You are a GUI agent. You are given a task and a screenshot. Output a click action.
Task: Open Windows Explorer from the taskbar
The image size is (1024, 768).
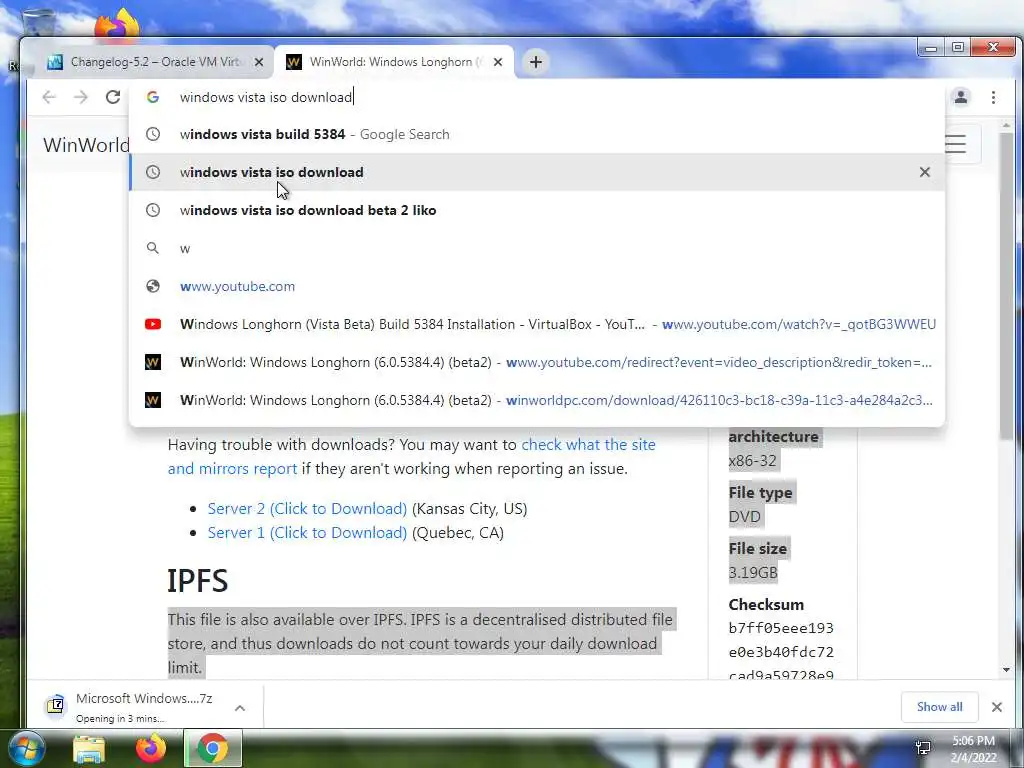(x=89, y=749)
